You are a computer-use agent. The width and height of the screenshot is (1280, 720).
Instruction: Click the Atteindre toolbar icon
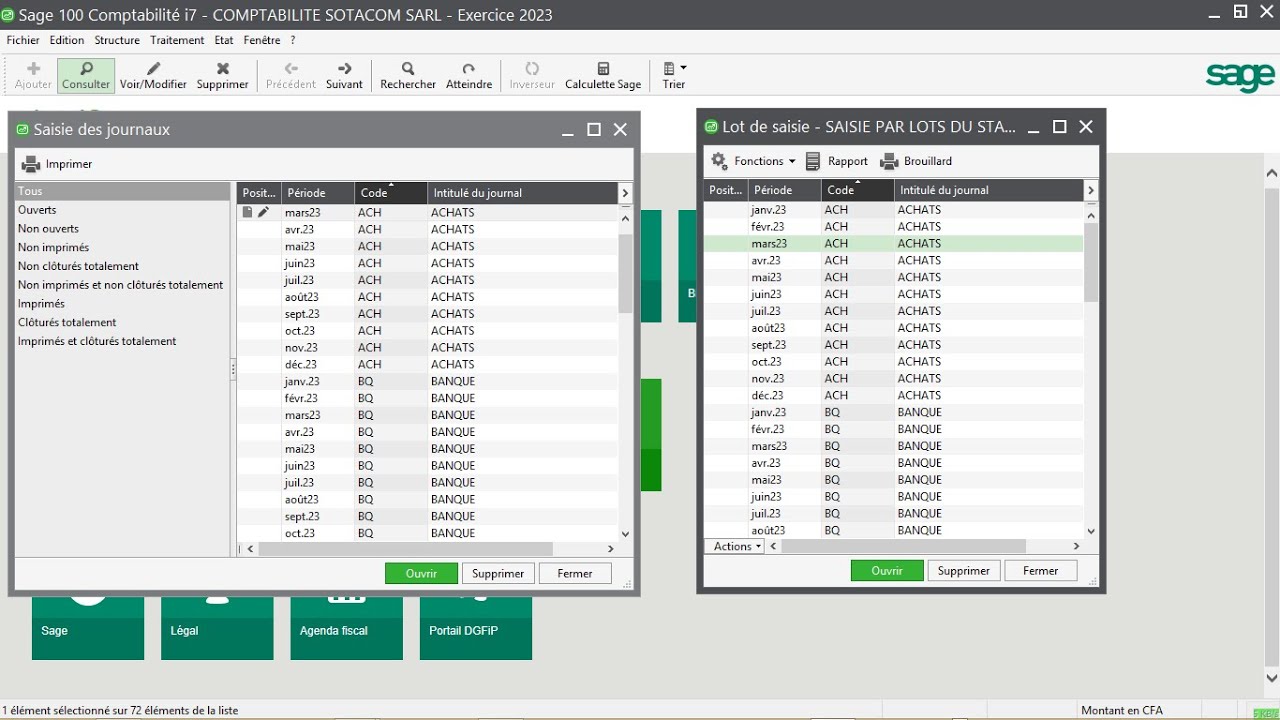coord(469,75)
